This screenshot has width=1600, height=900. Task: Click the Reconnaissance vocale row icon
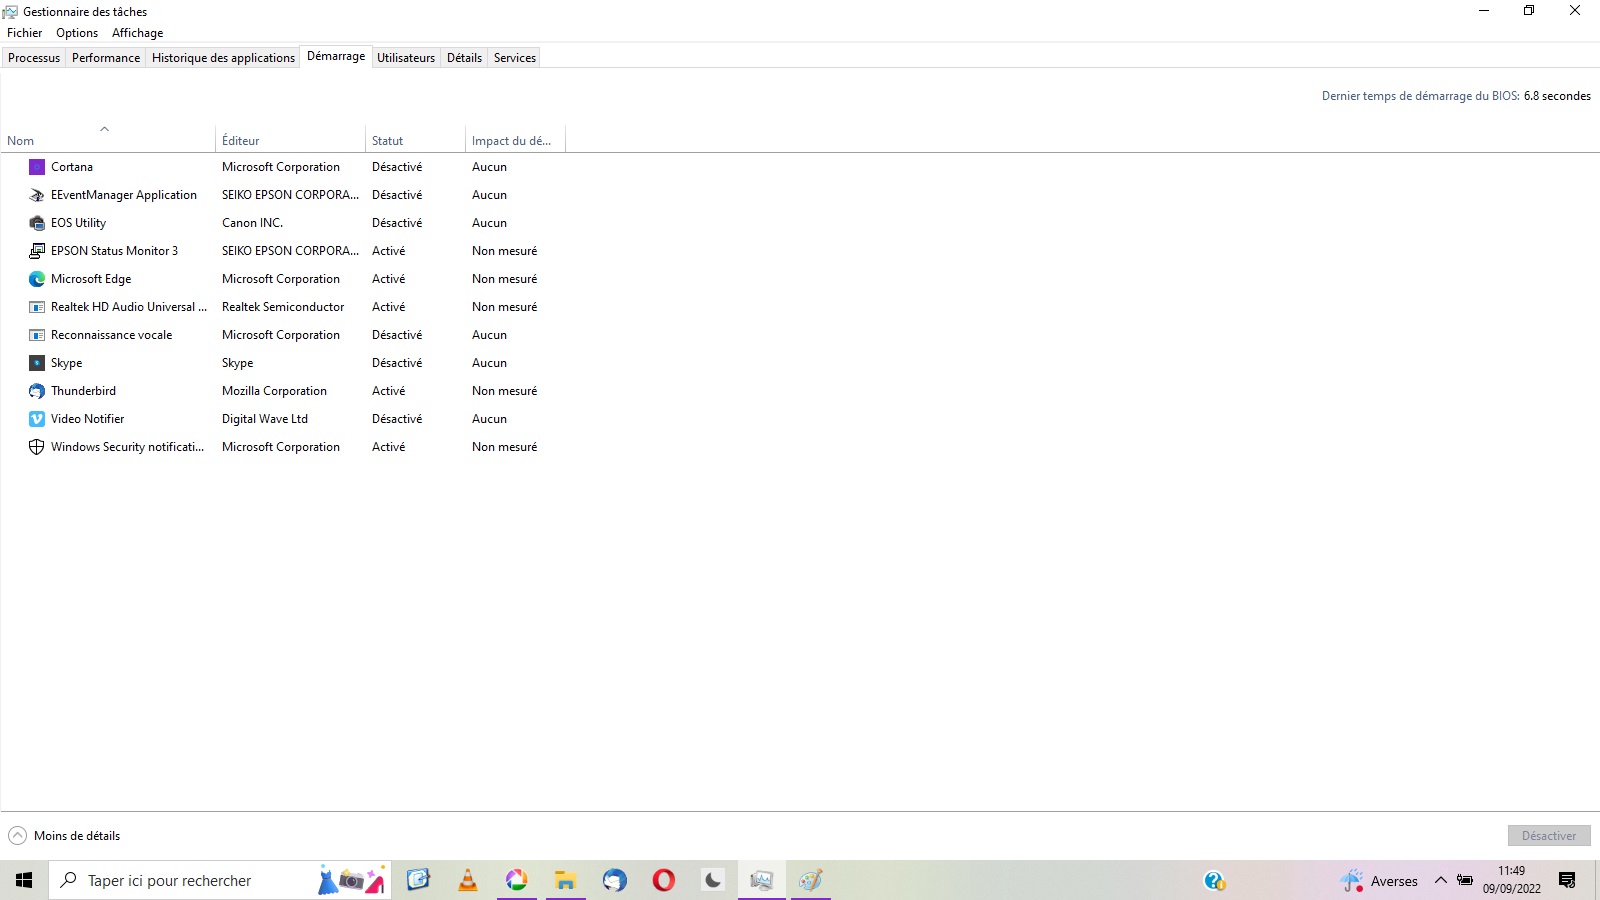point(37,335)
